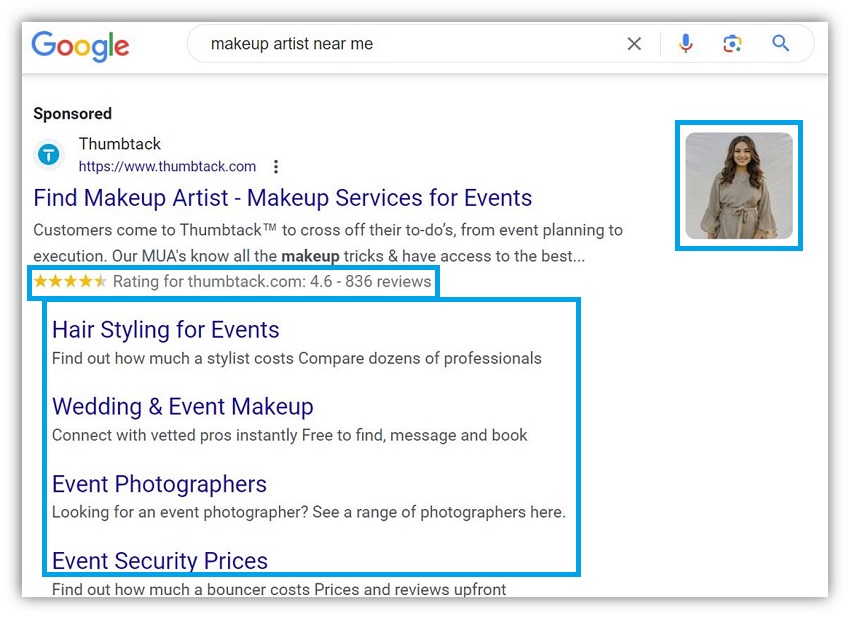Viewport: 850px width, 619px height.
Task: Click the magnifying glass search button
Action: 781,44
